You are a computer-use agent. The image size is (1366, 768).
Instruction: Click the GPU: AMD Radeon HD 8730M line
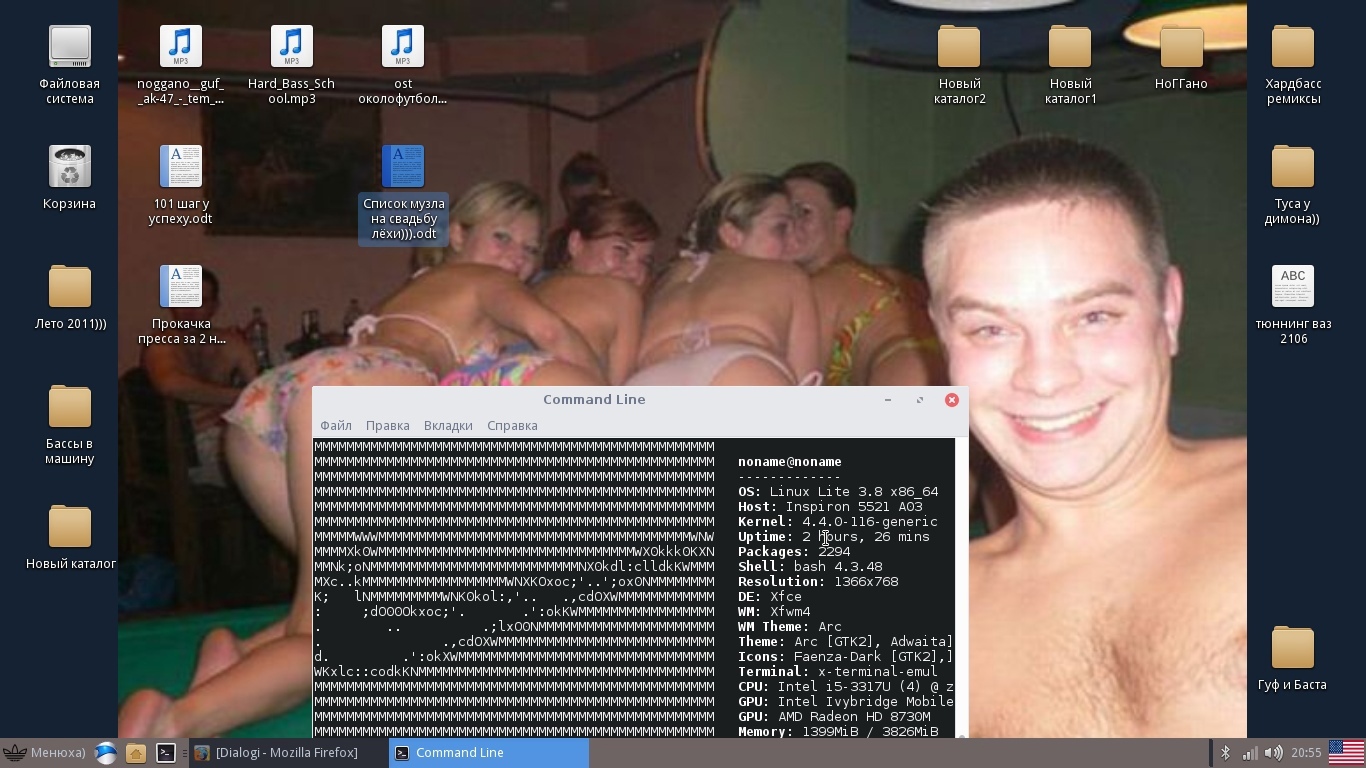[834, 717]
